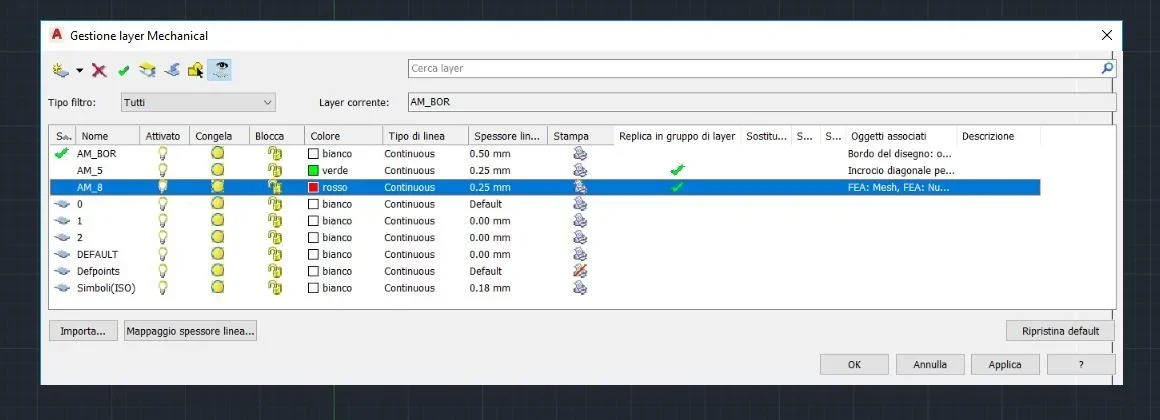Screen dimensions: 1160x420
Task: Click the white color swatch of AM_BOR
Action: (314, 154)
